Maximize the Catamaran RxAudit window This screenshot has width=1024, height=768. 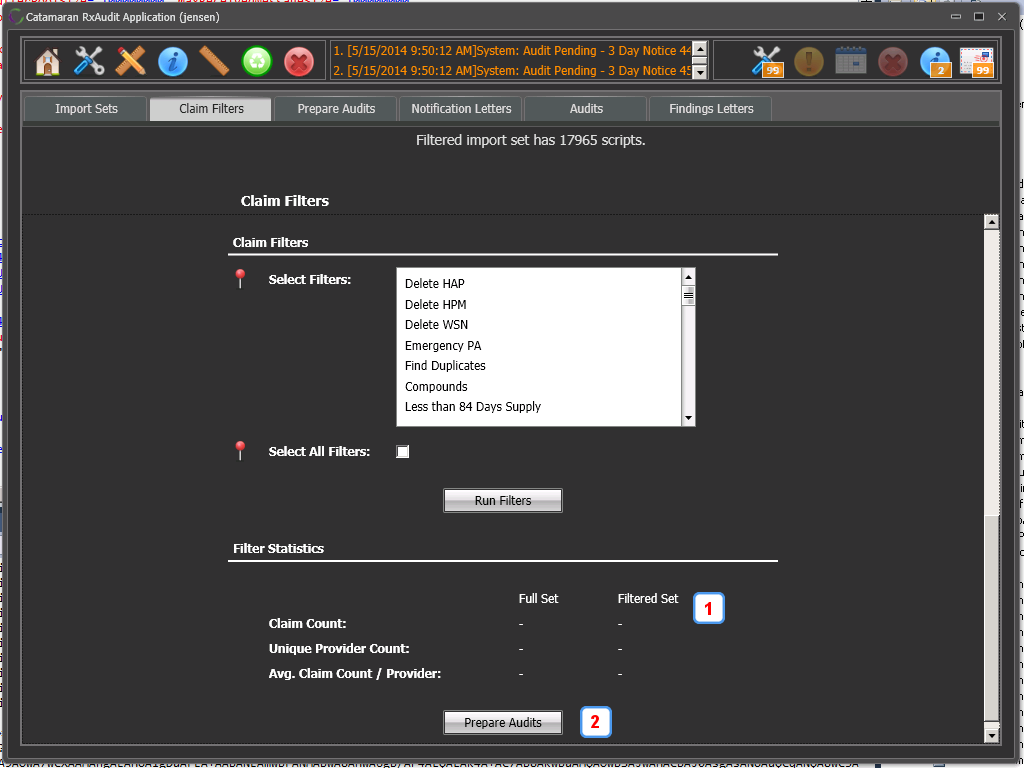tap(979, 17)
